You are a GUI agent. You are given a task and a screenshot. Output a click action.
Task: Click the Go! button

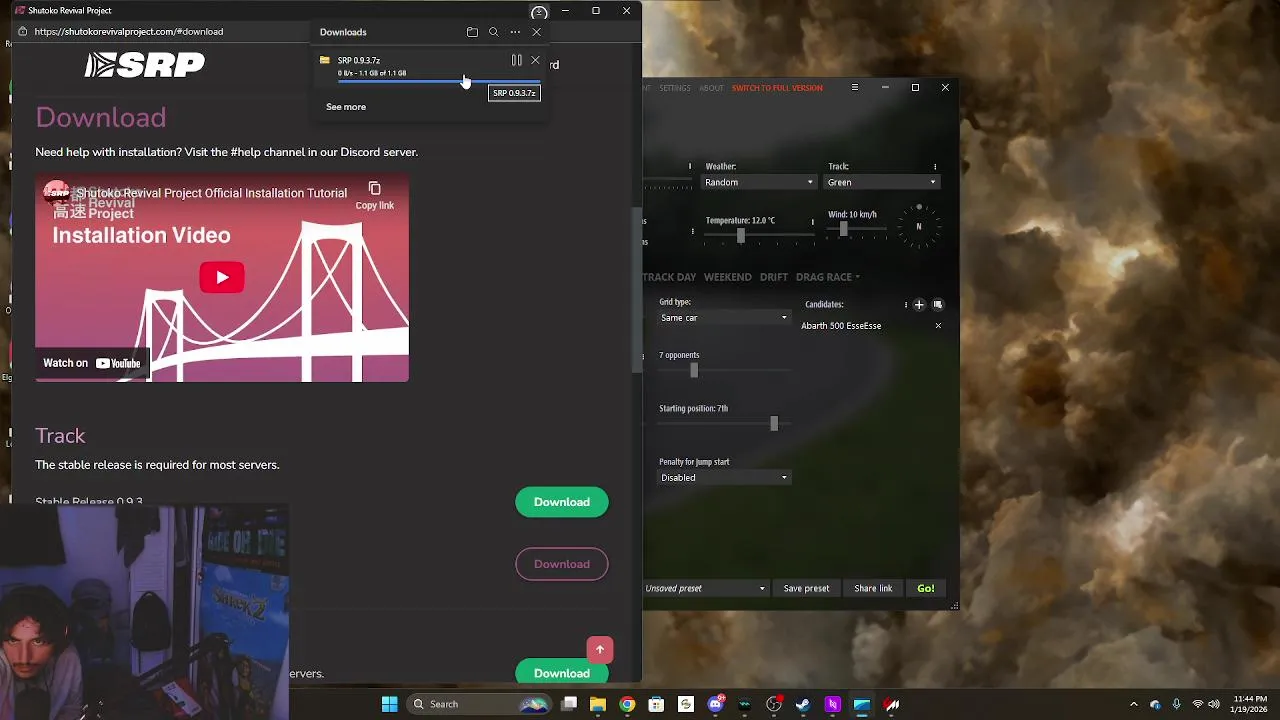[926, 589]
